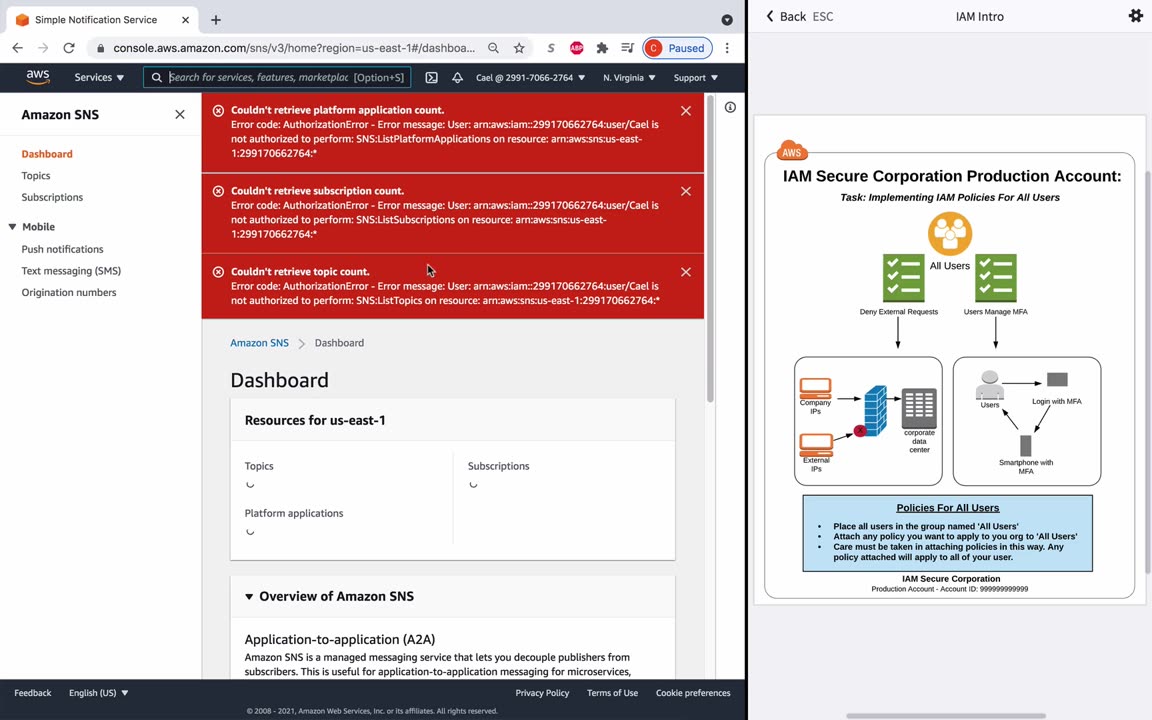The image size is (1152, 720).
Task: Open the N. Virginia region dropdown
Action: coord(629,77)
